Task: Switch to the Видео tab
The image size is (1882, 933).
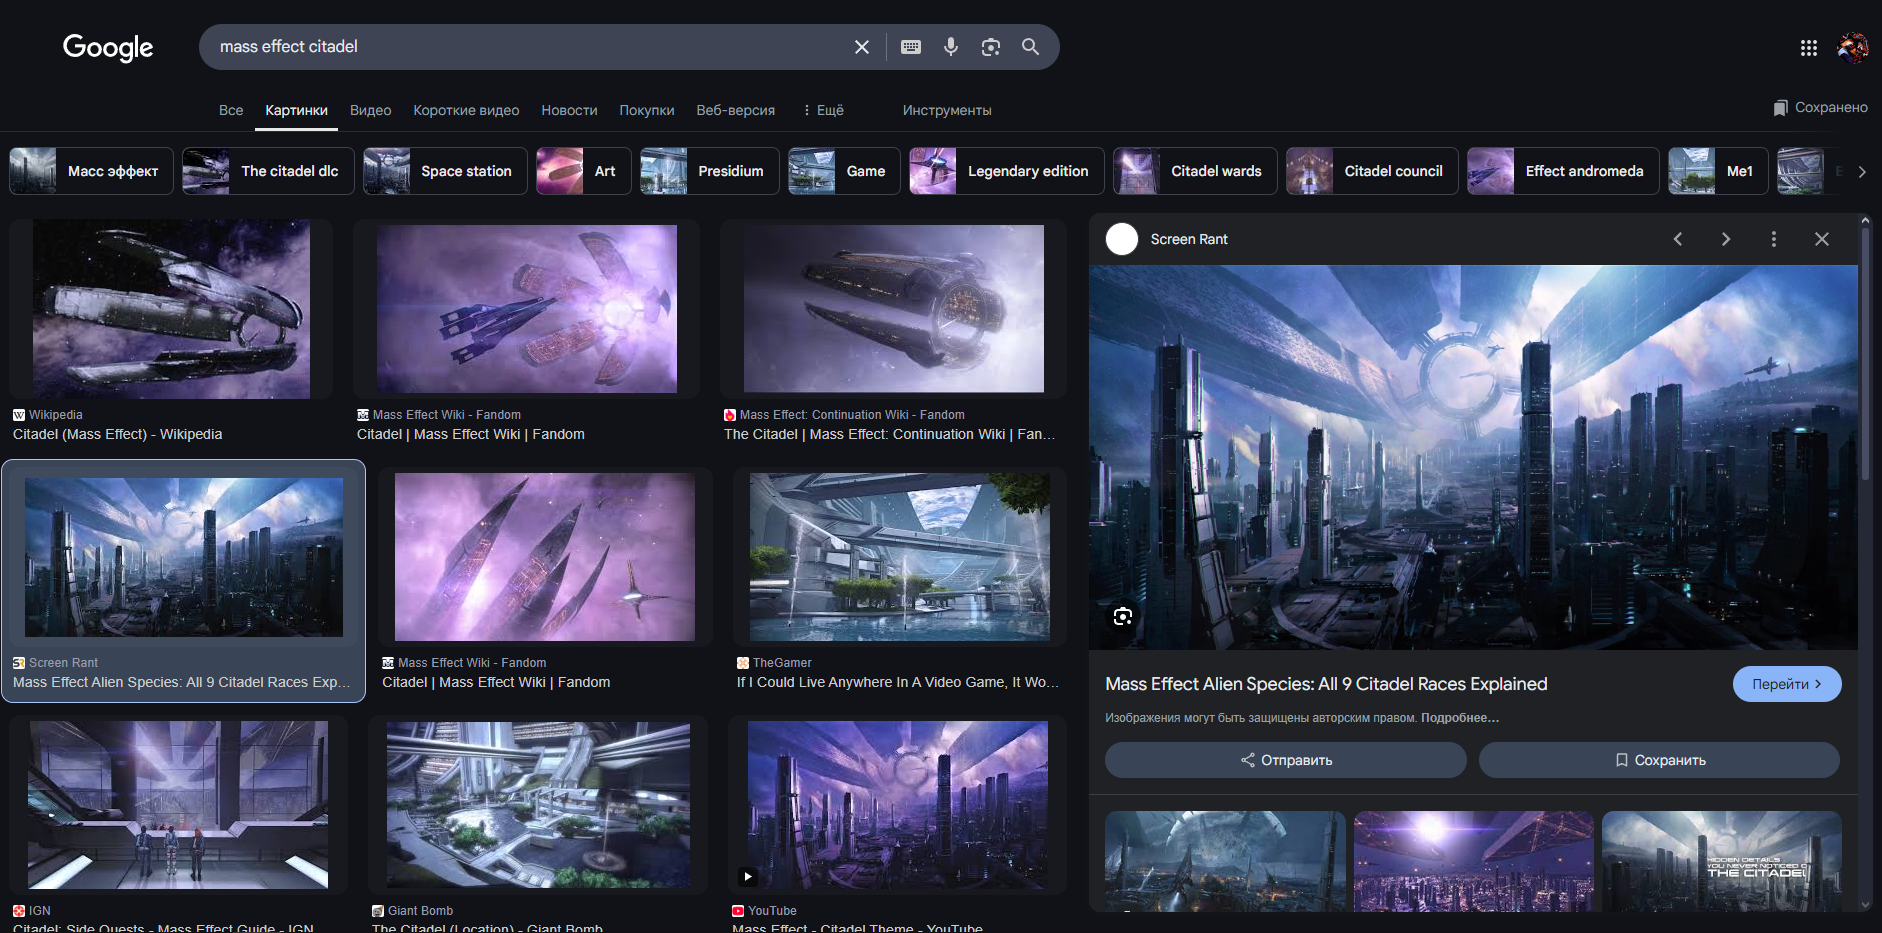Action: pos(370,110)
